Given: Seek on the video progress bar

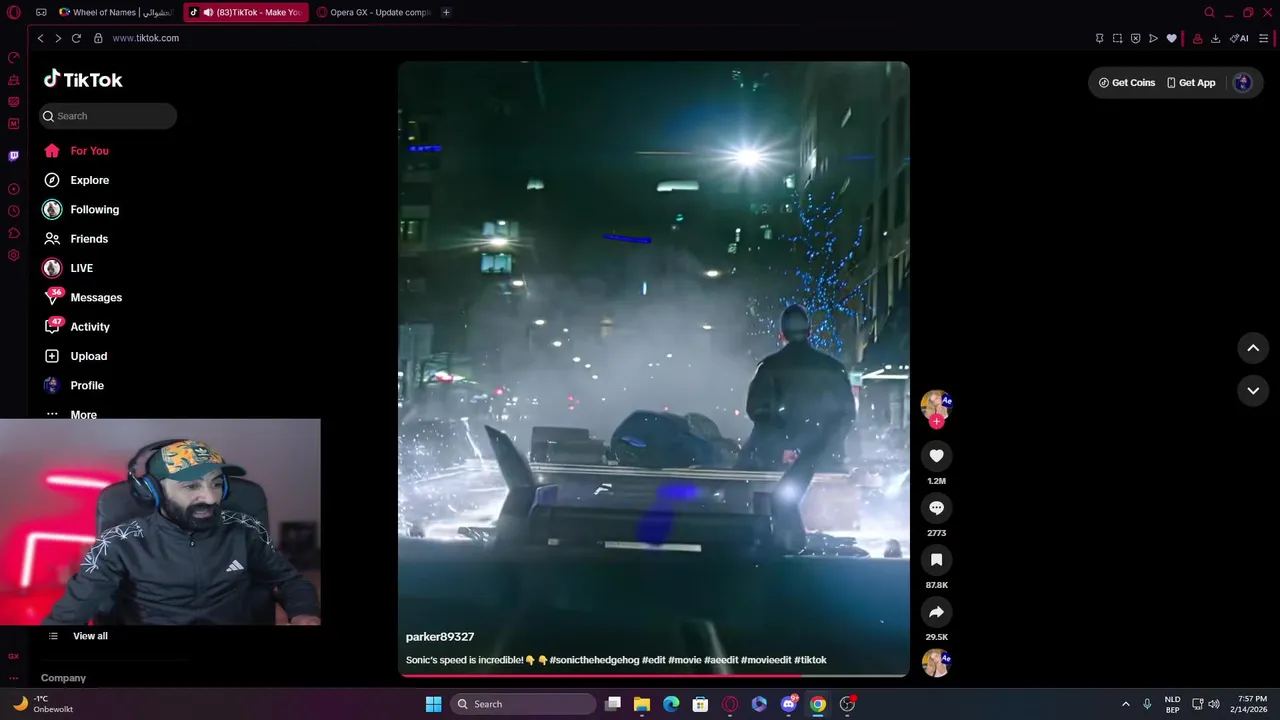Looking at the screenshot, I should point(654,676).
